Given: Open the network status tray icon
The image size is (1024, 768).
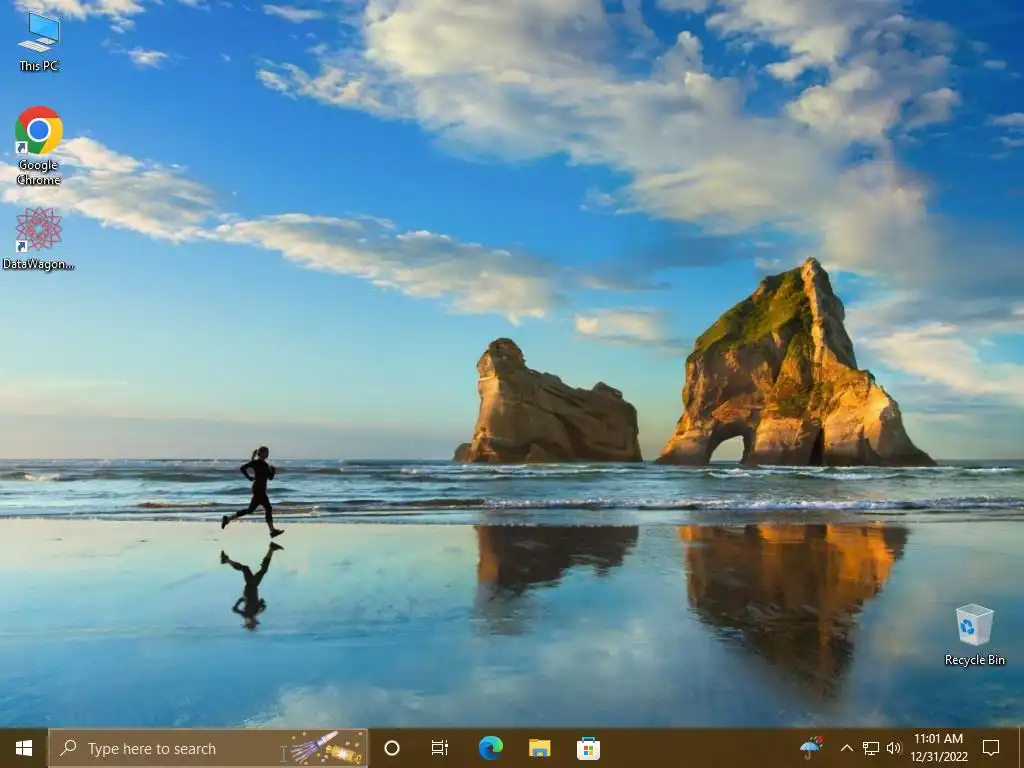Looking at the screenshot, I should point(871,748).
